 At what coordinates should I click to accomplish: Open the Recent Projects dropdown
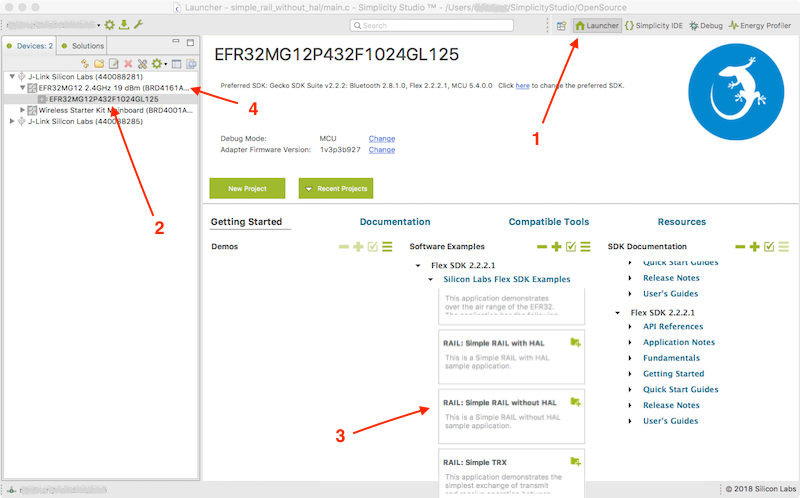click(x=336, y=188)
